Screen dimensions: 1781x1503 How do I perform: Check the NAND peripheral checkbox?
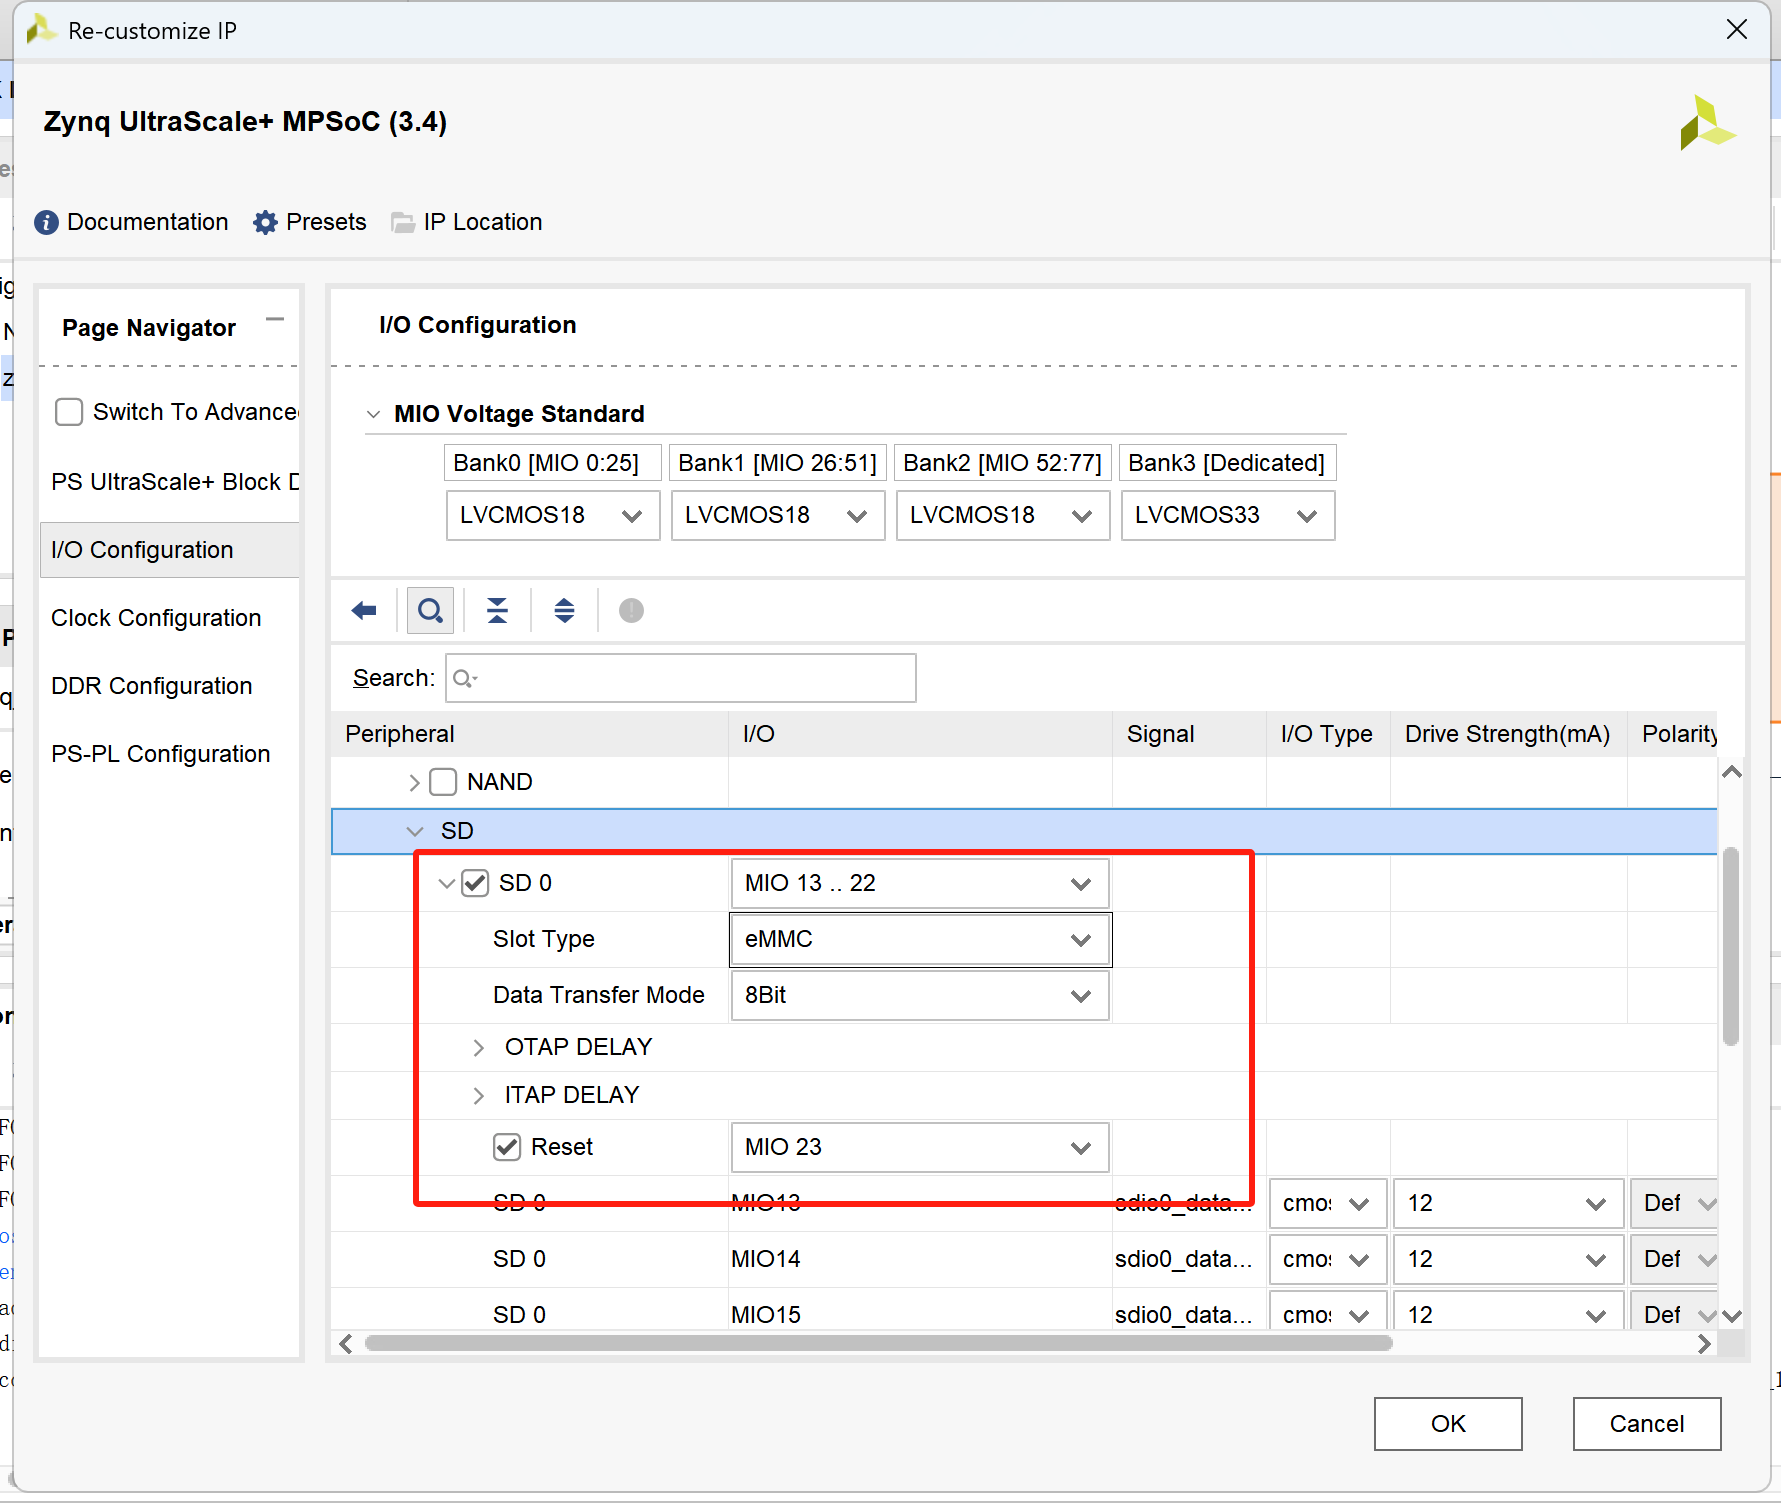click(443, 782)
